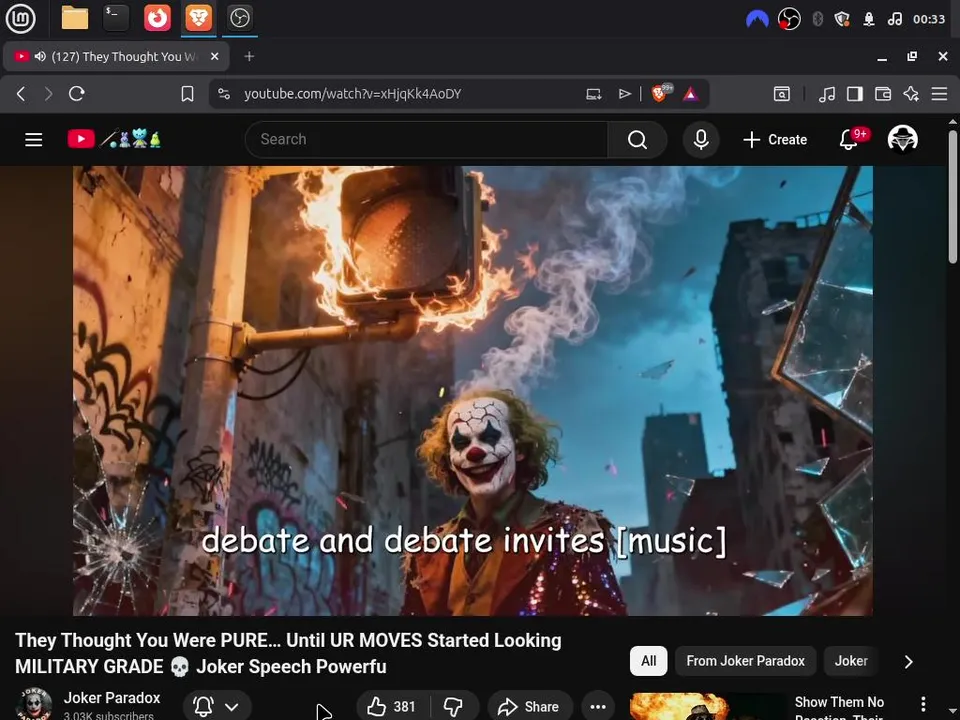Open the Brave Shields lion icon
Screen dimensions: 960x720
coord(660,94)
